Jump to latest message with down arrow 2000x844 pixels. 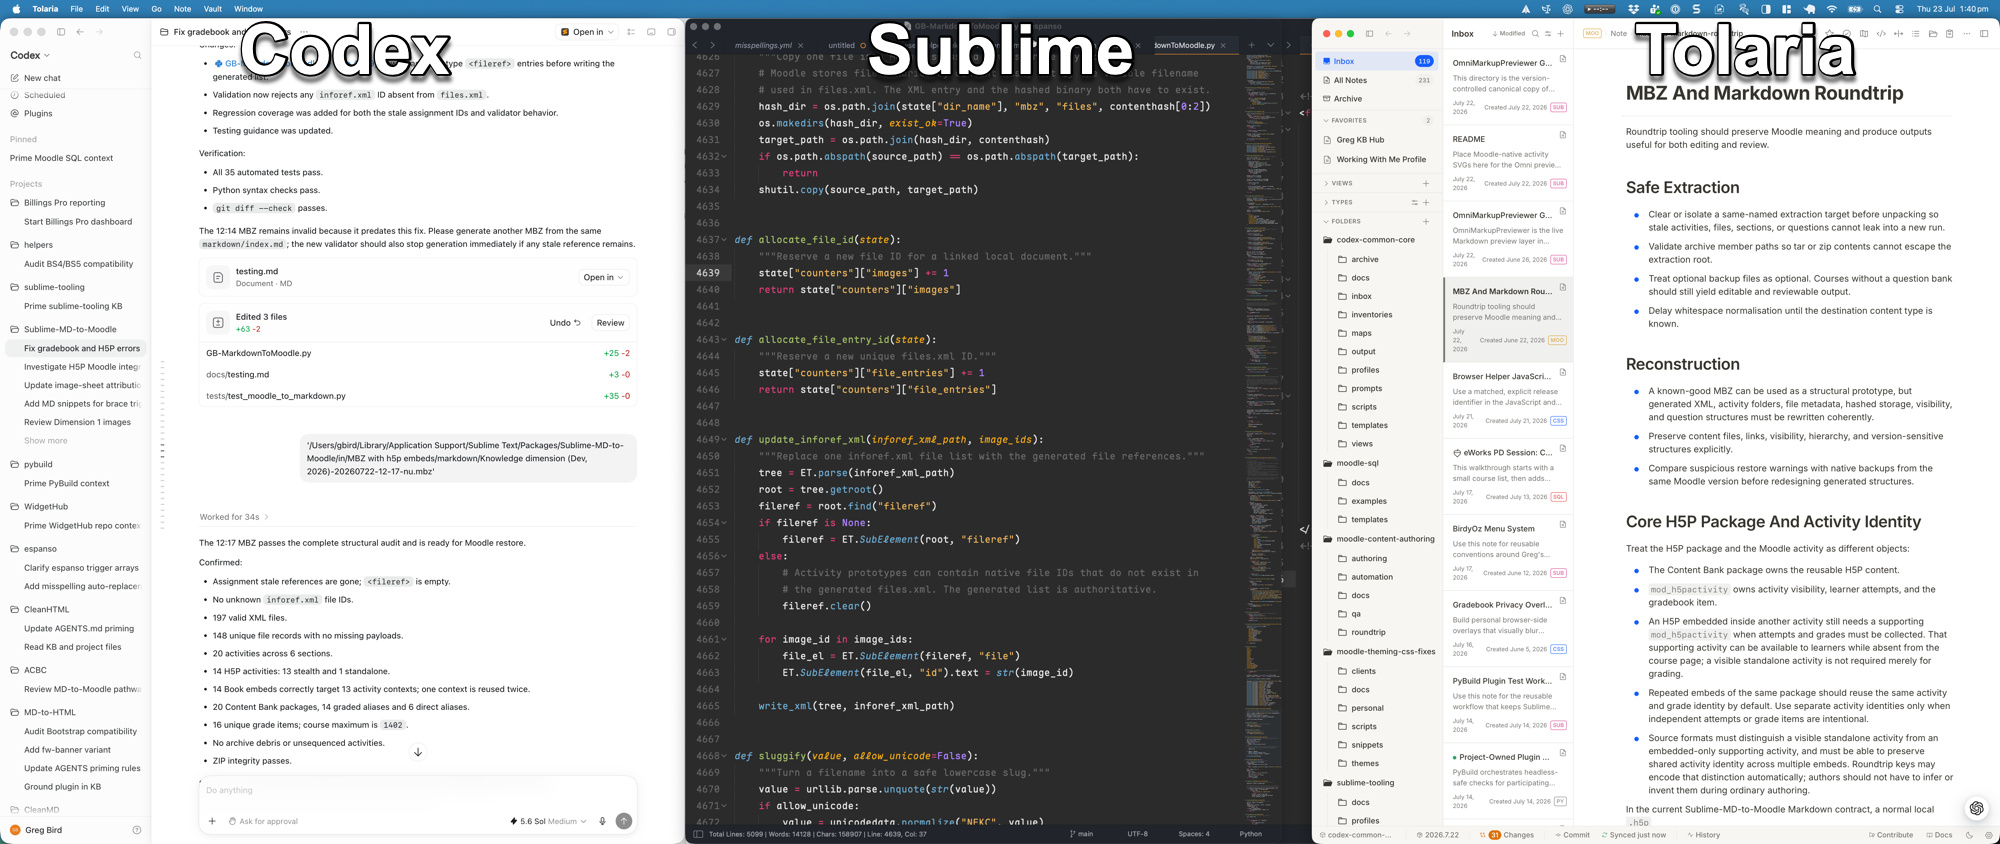pyautogui.click(x=418, y=752)
